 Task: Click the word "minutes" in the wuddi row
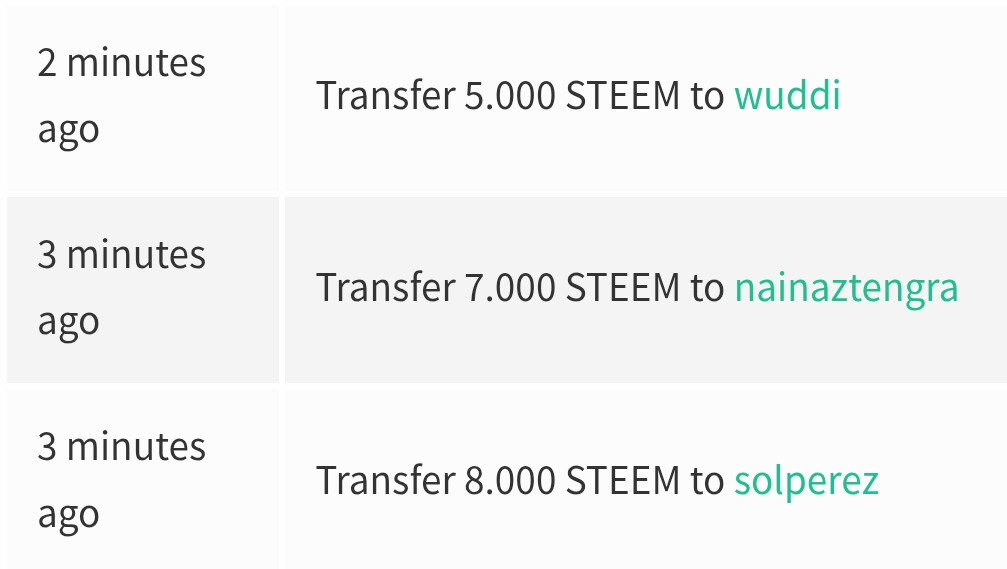tap(136, 63)
